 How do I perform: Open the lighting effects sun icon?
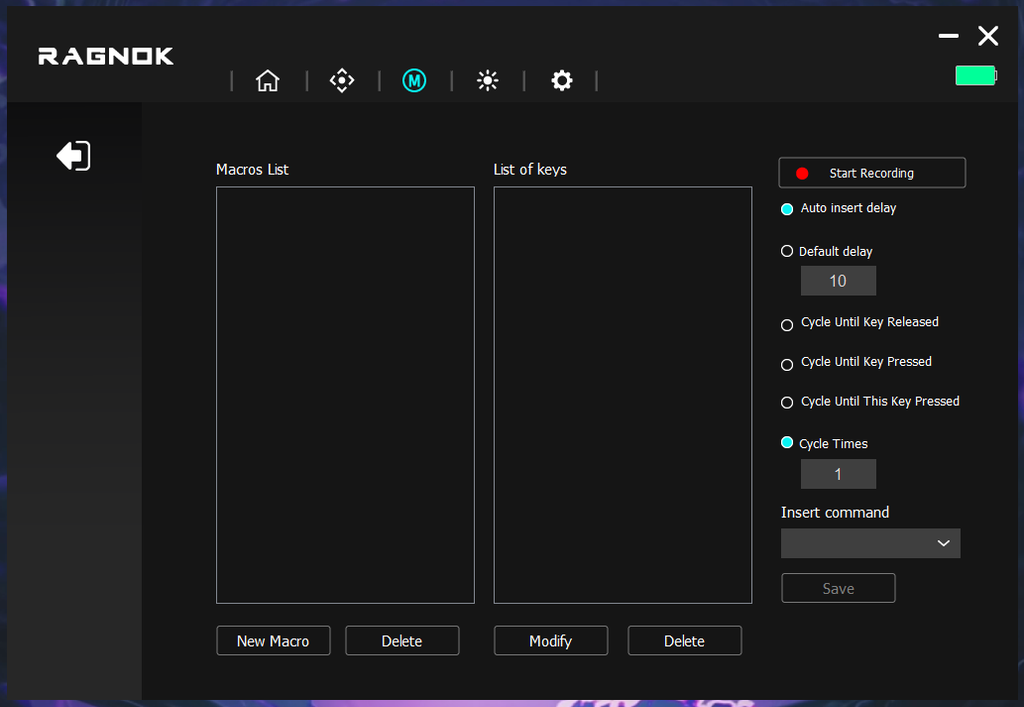pos(487,81)
